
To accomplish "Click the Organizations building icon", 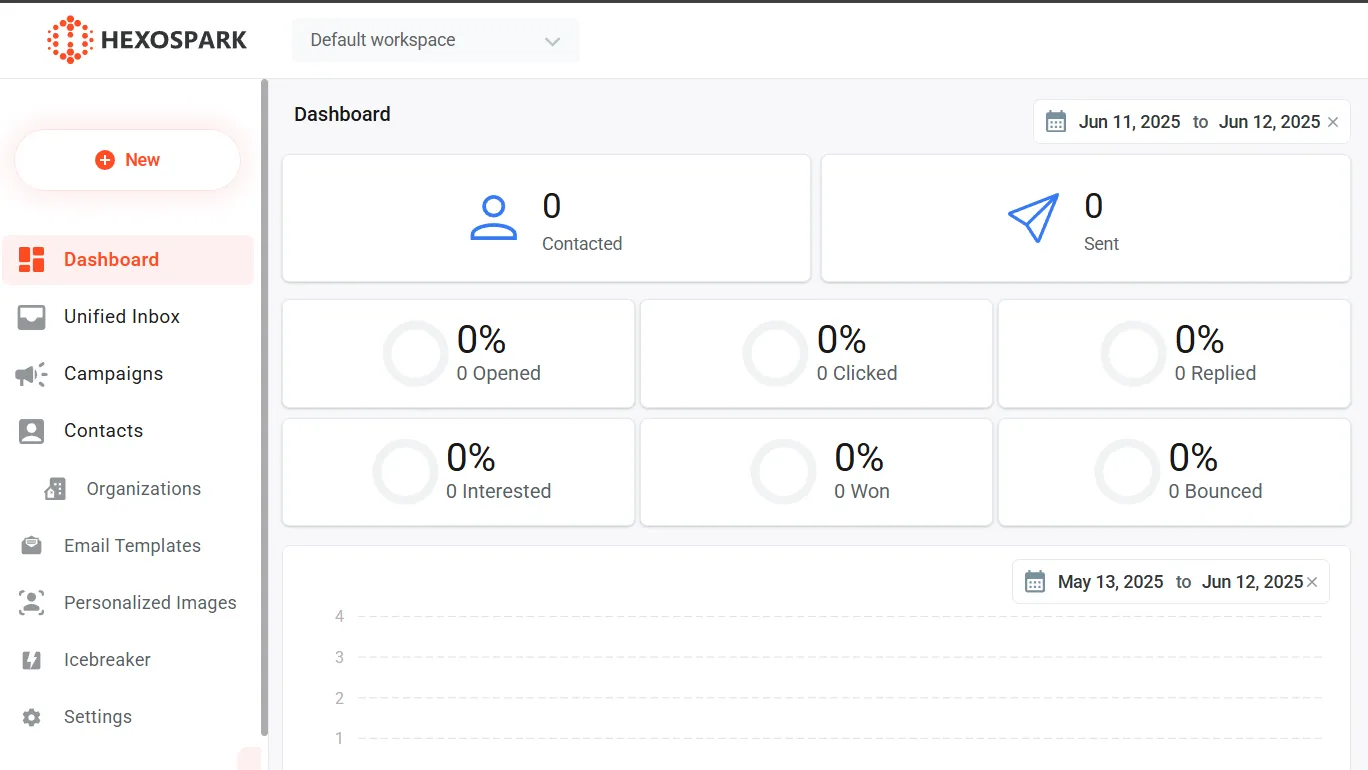I will [x=55, y=489].
